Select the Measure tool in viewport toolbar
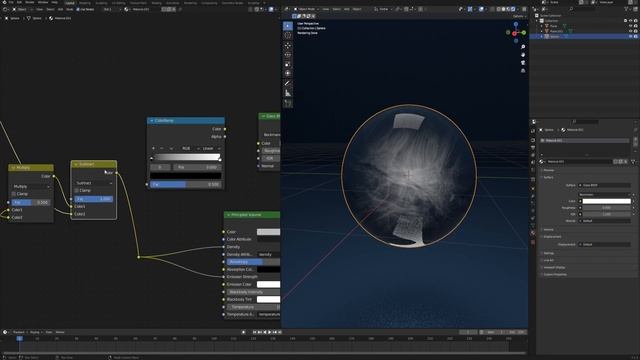The width and height of the screenshot is (640, 360). (288, 93)
